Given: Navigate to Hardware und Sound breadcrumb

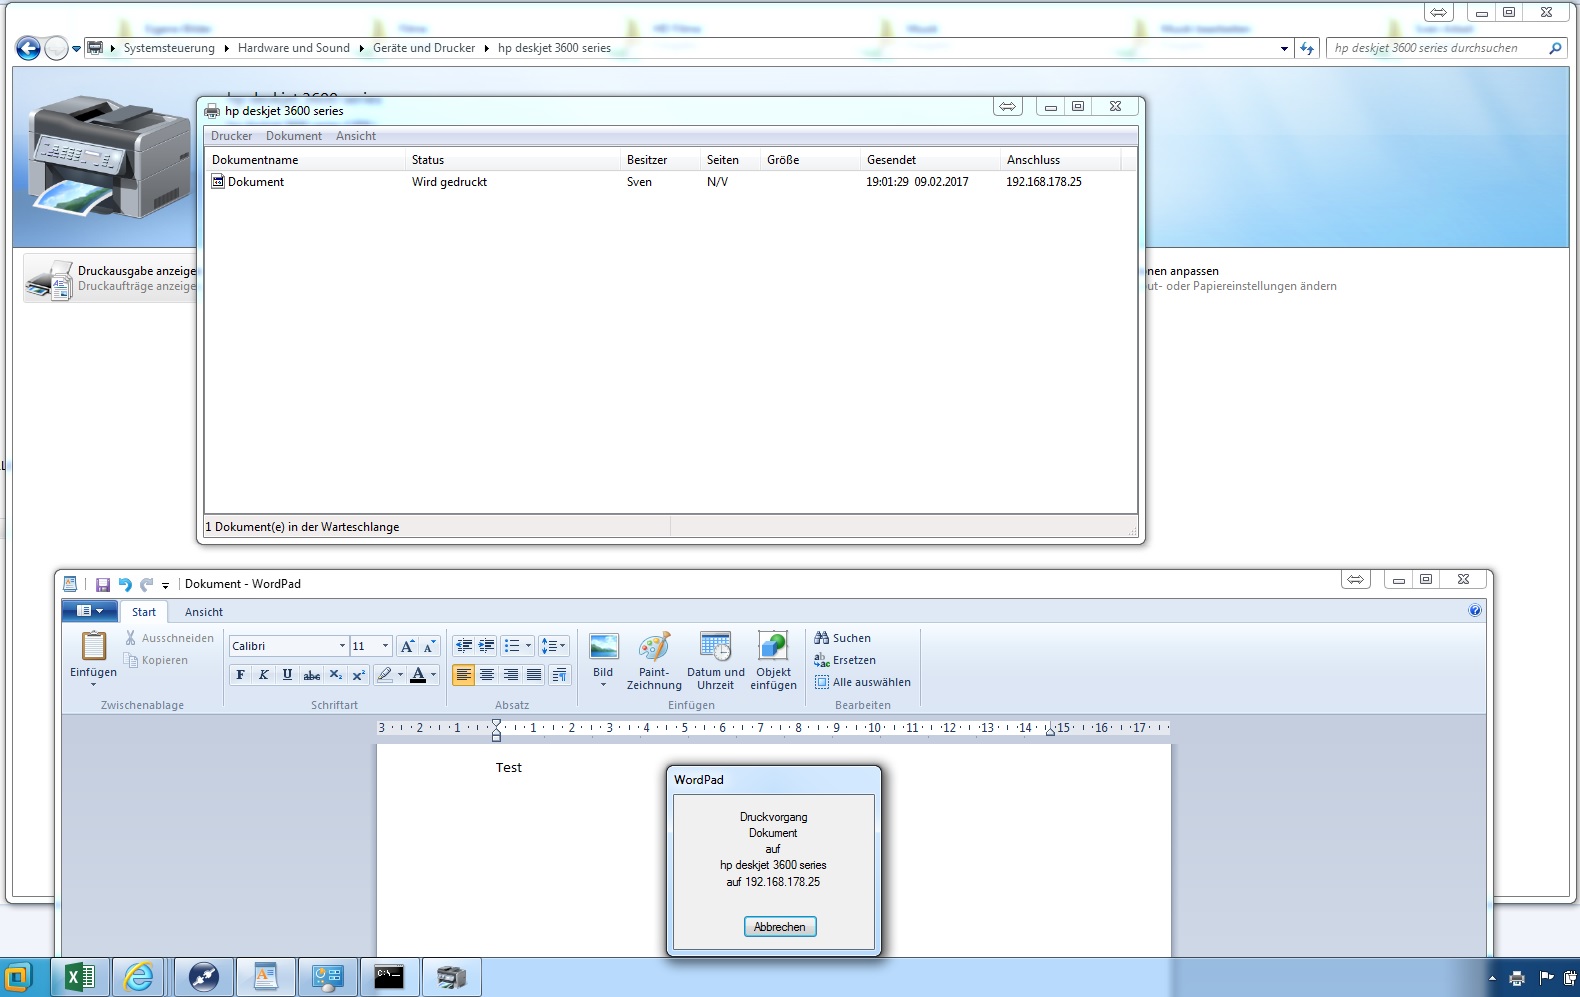Looking at the screenshot, I should click(x=294, y=48).
